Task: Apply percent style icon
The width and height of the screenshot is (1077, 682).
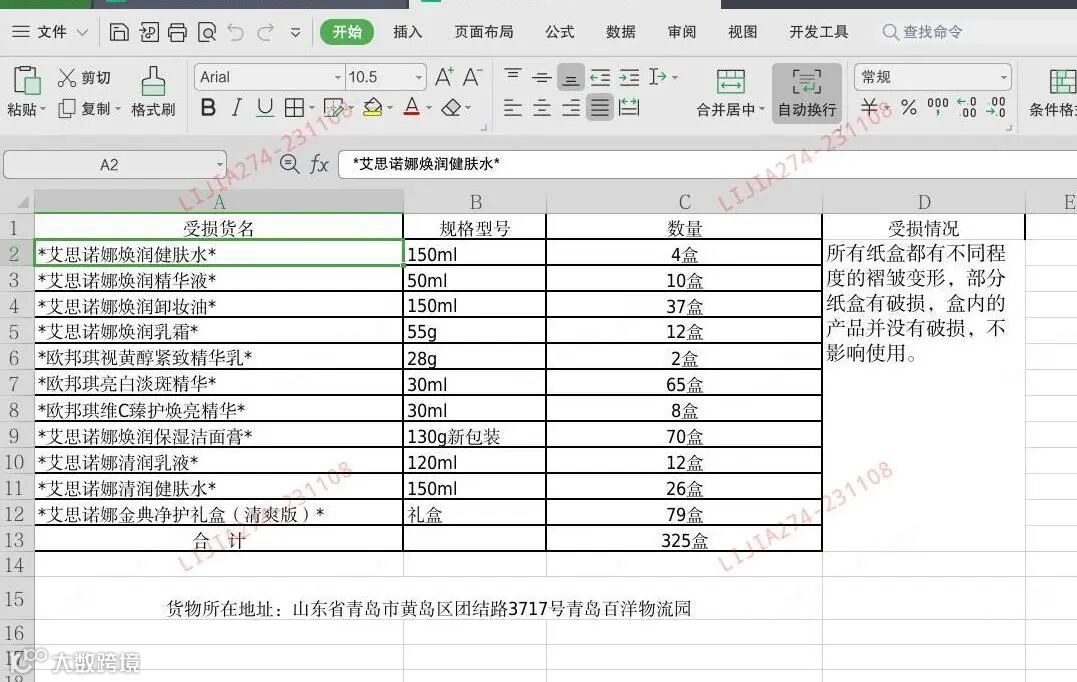Action: pos(909,108)
